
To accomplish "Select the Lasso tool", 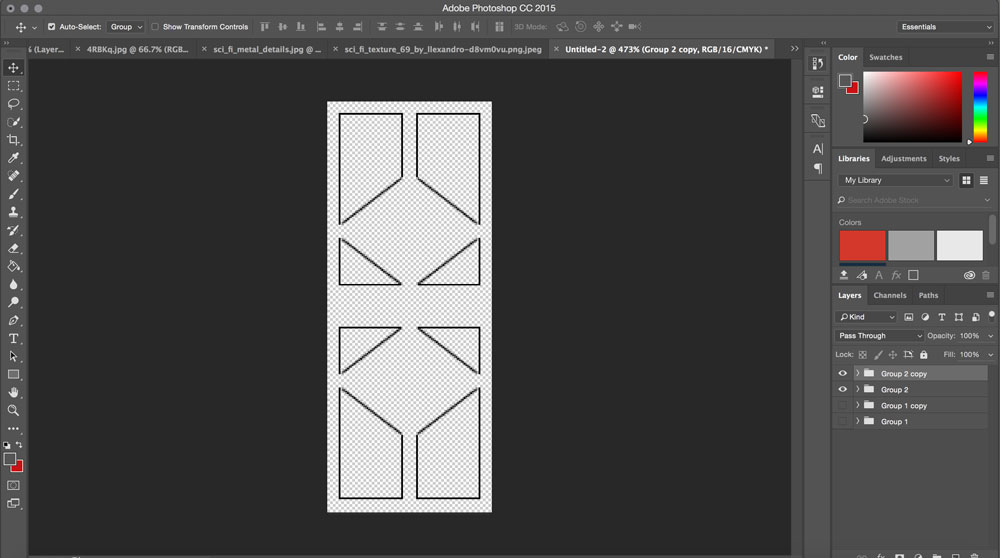I will 14,104.
